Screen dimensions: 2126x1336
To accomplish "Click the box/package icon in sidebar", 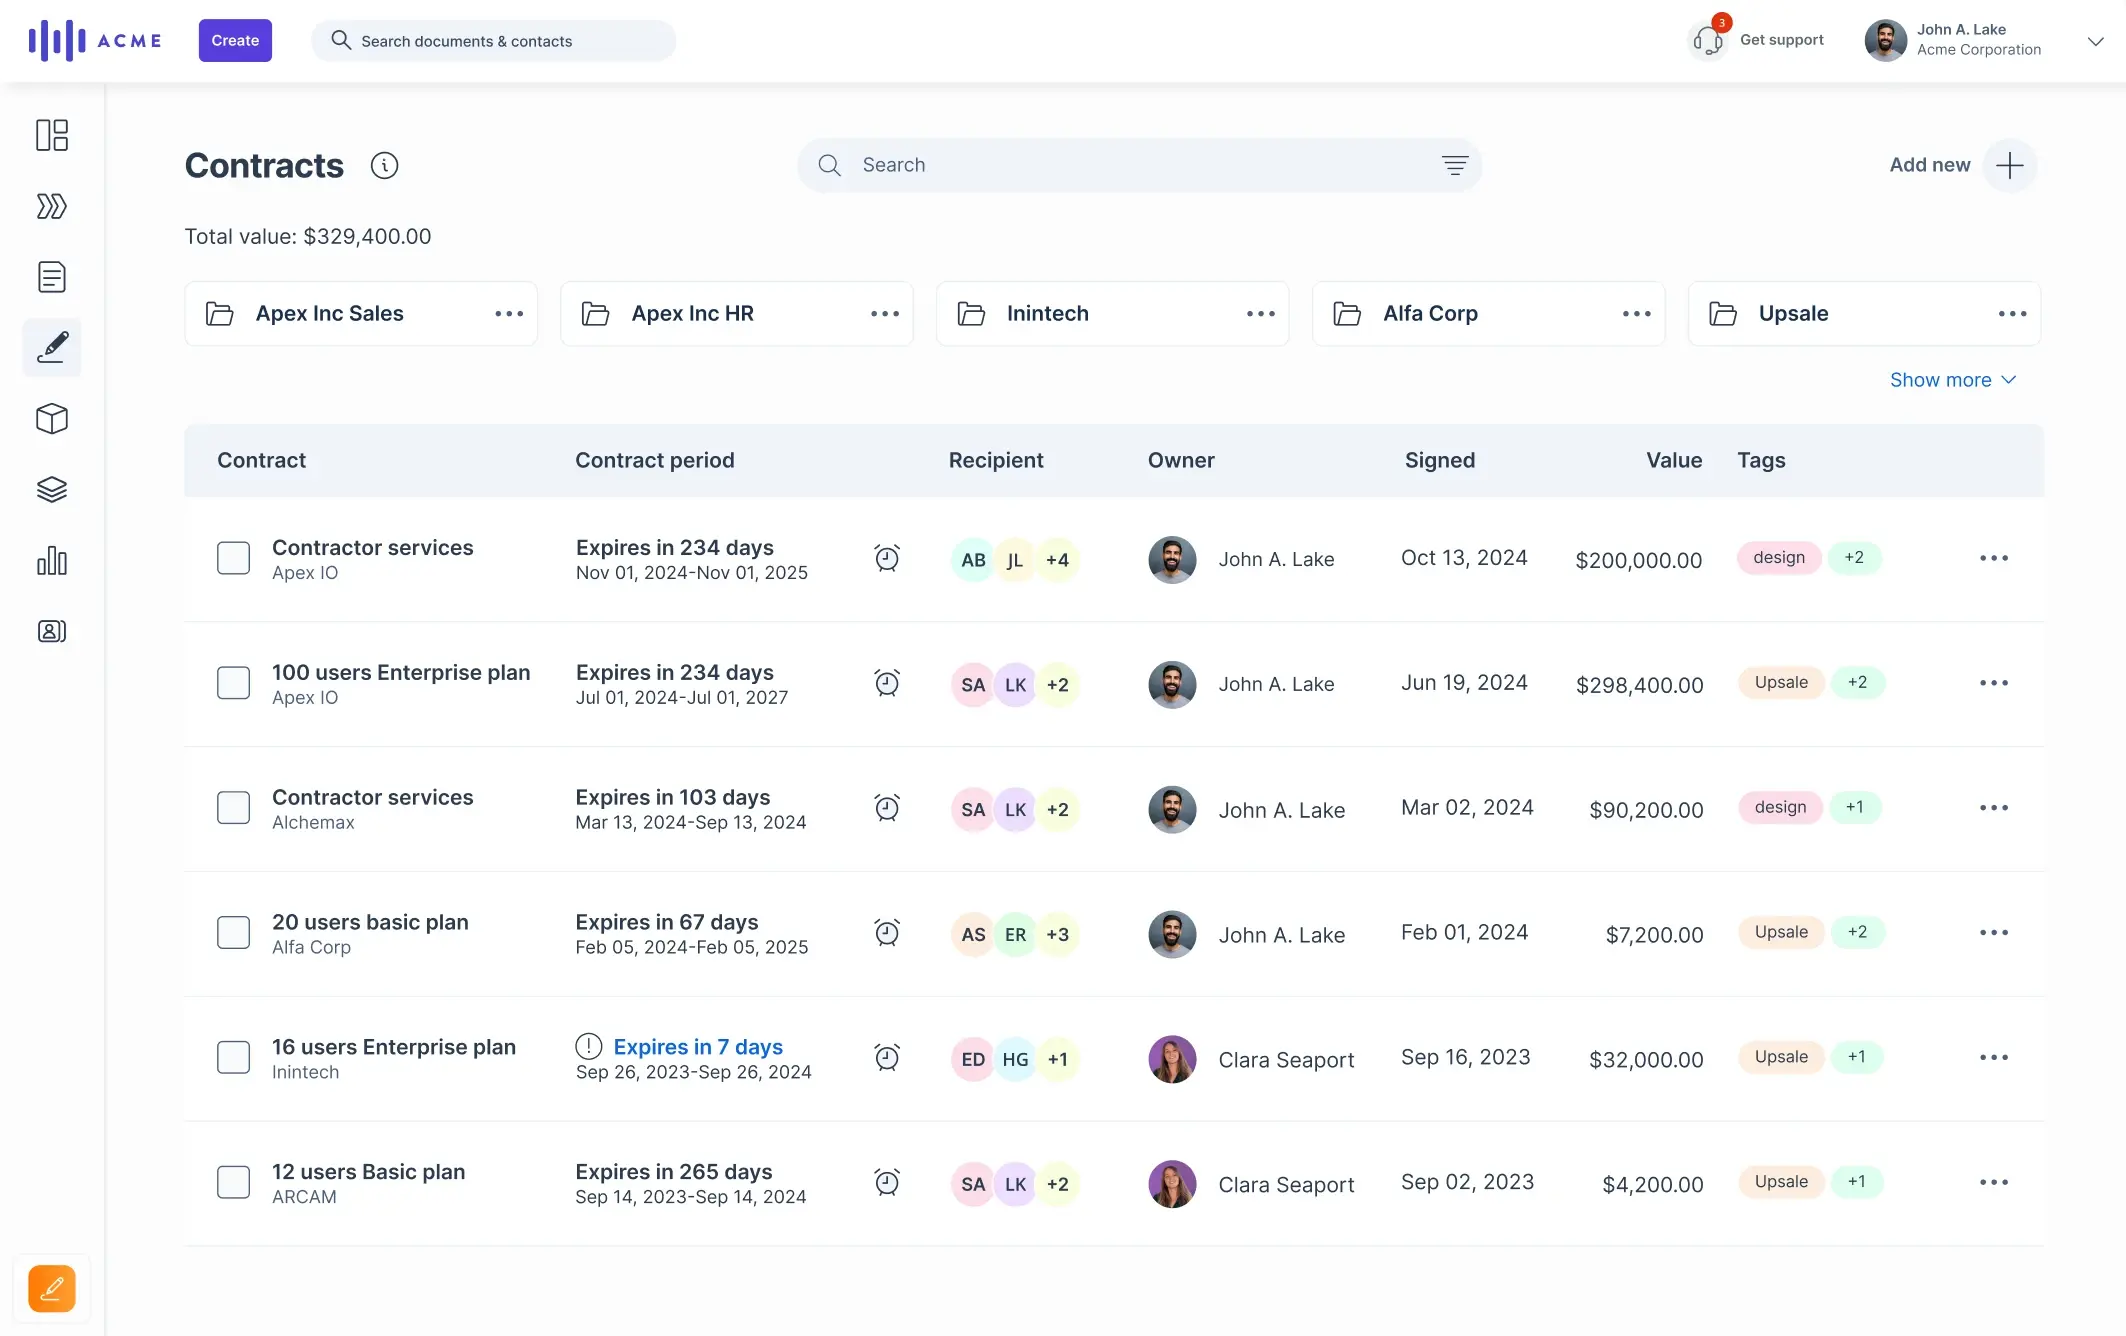I will tap(51, 417).
